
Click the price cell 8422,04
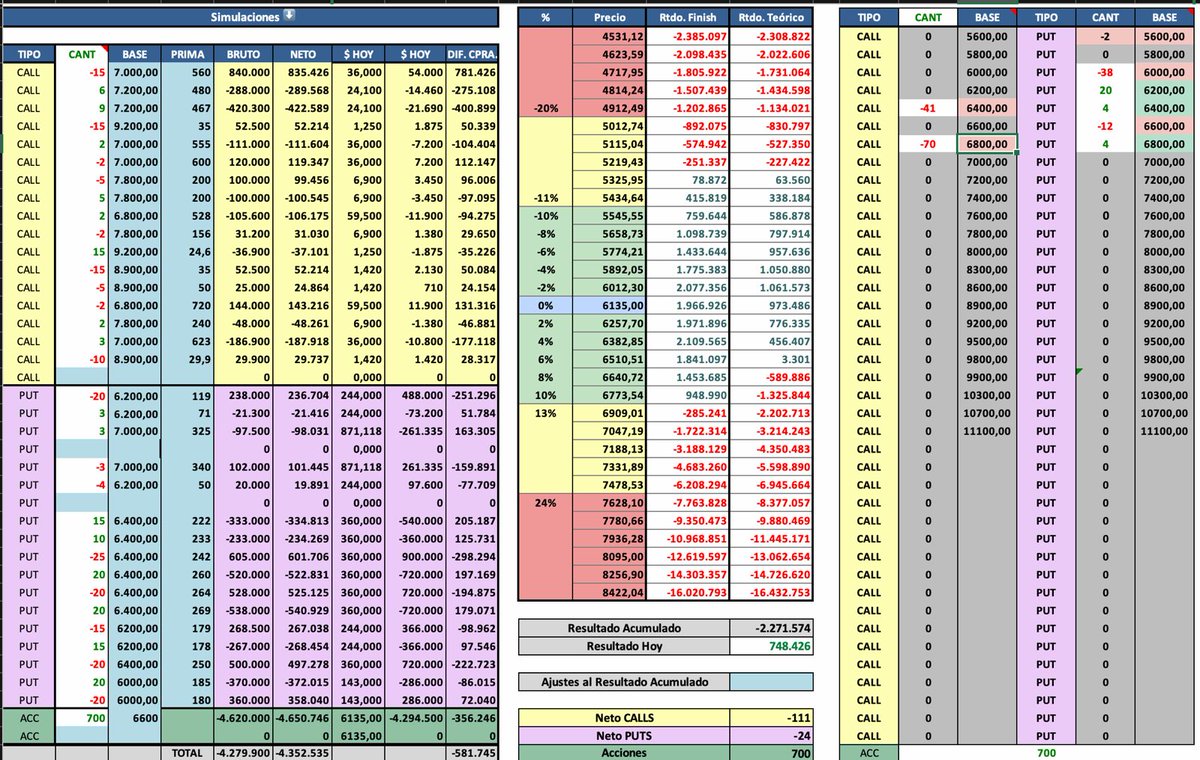[x=609, y=592]
